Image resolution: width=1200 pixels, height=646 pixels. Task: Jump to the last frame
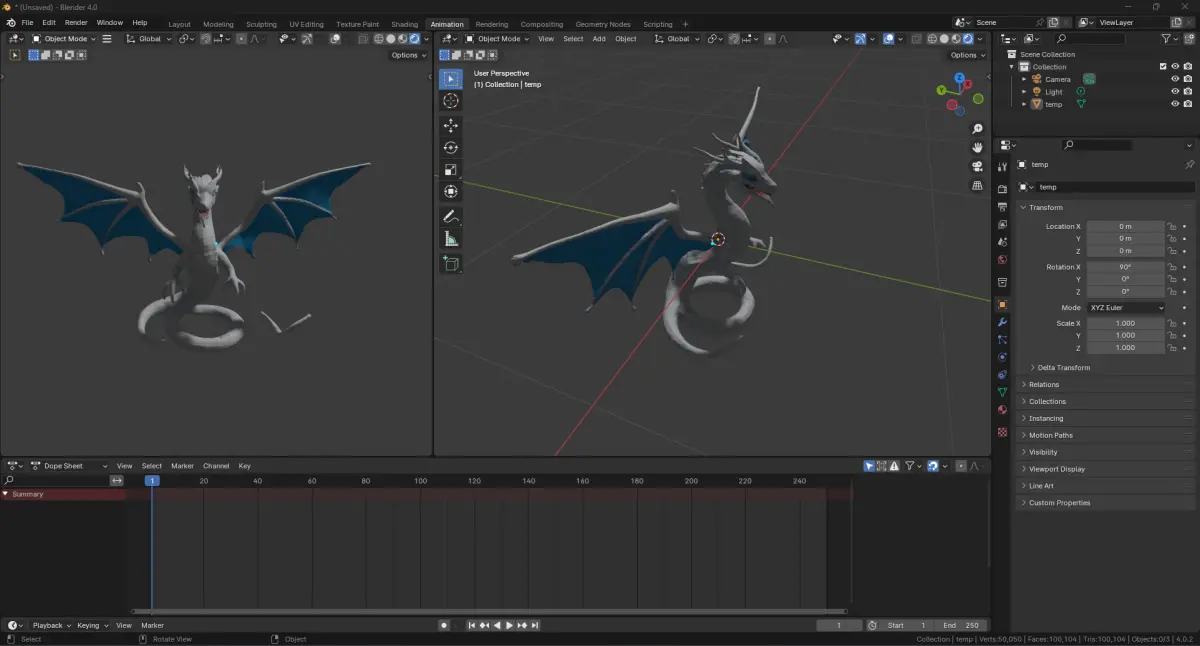535,625
